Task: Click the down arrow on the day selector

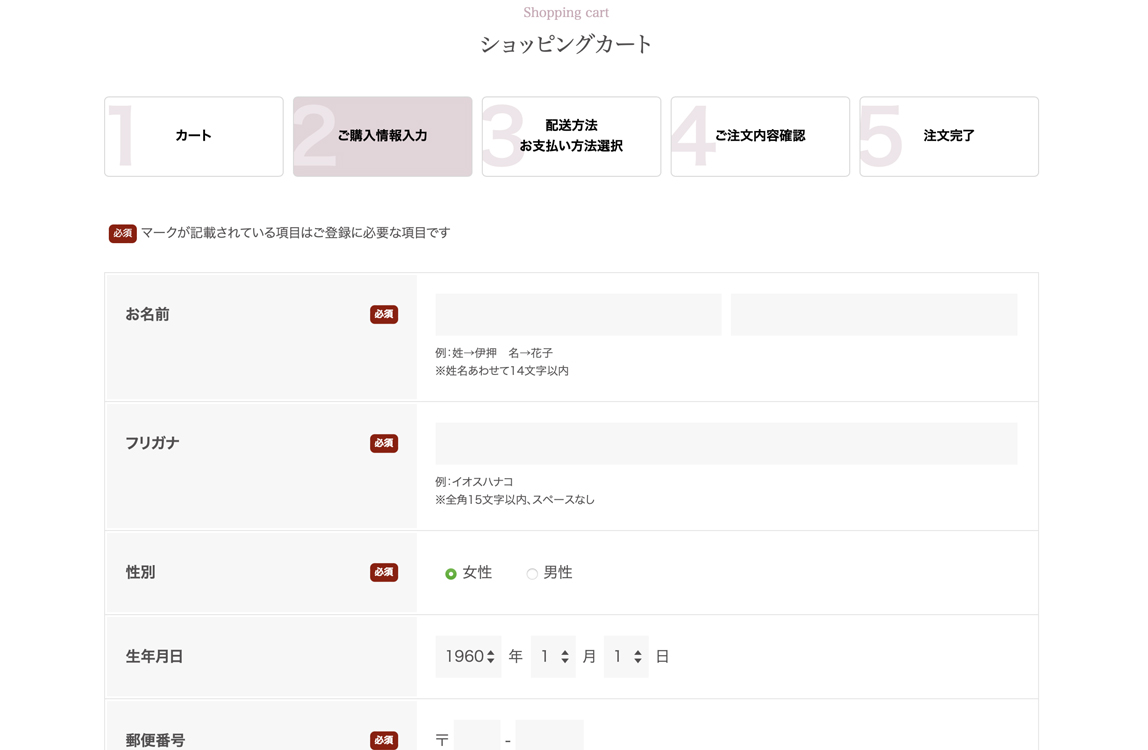Action: click(640, 661)
